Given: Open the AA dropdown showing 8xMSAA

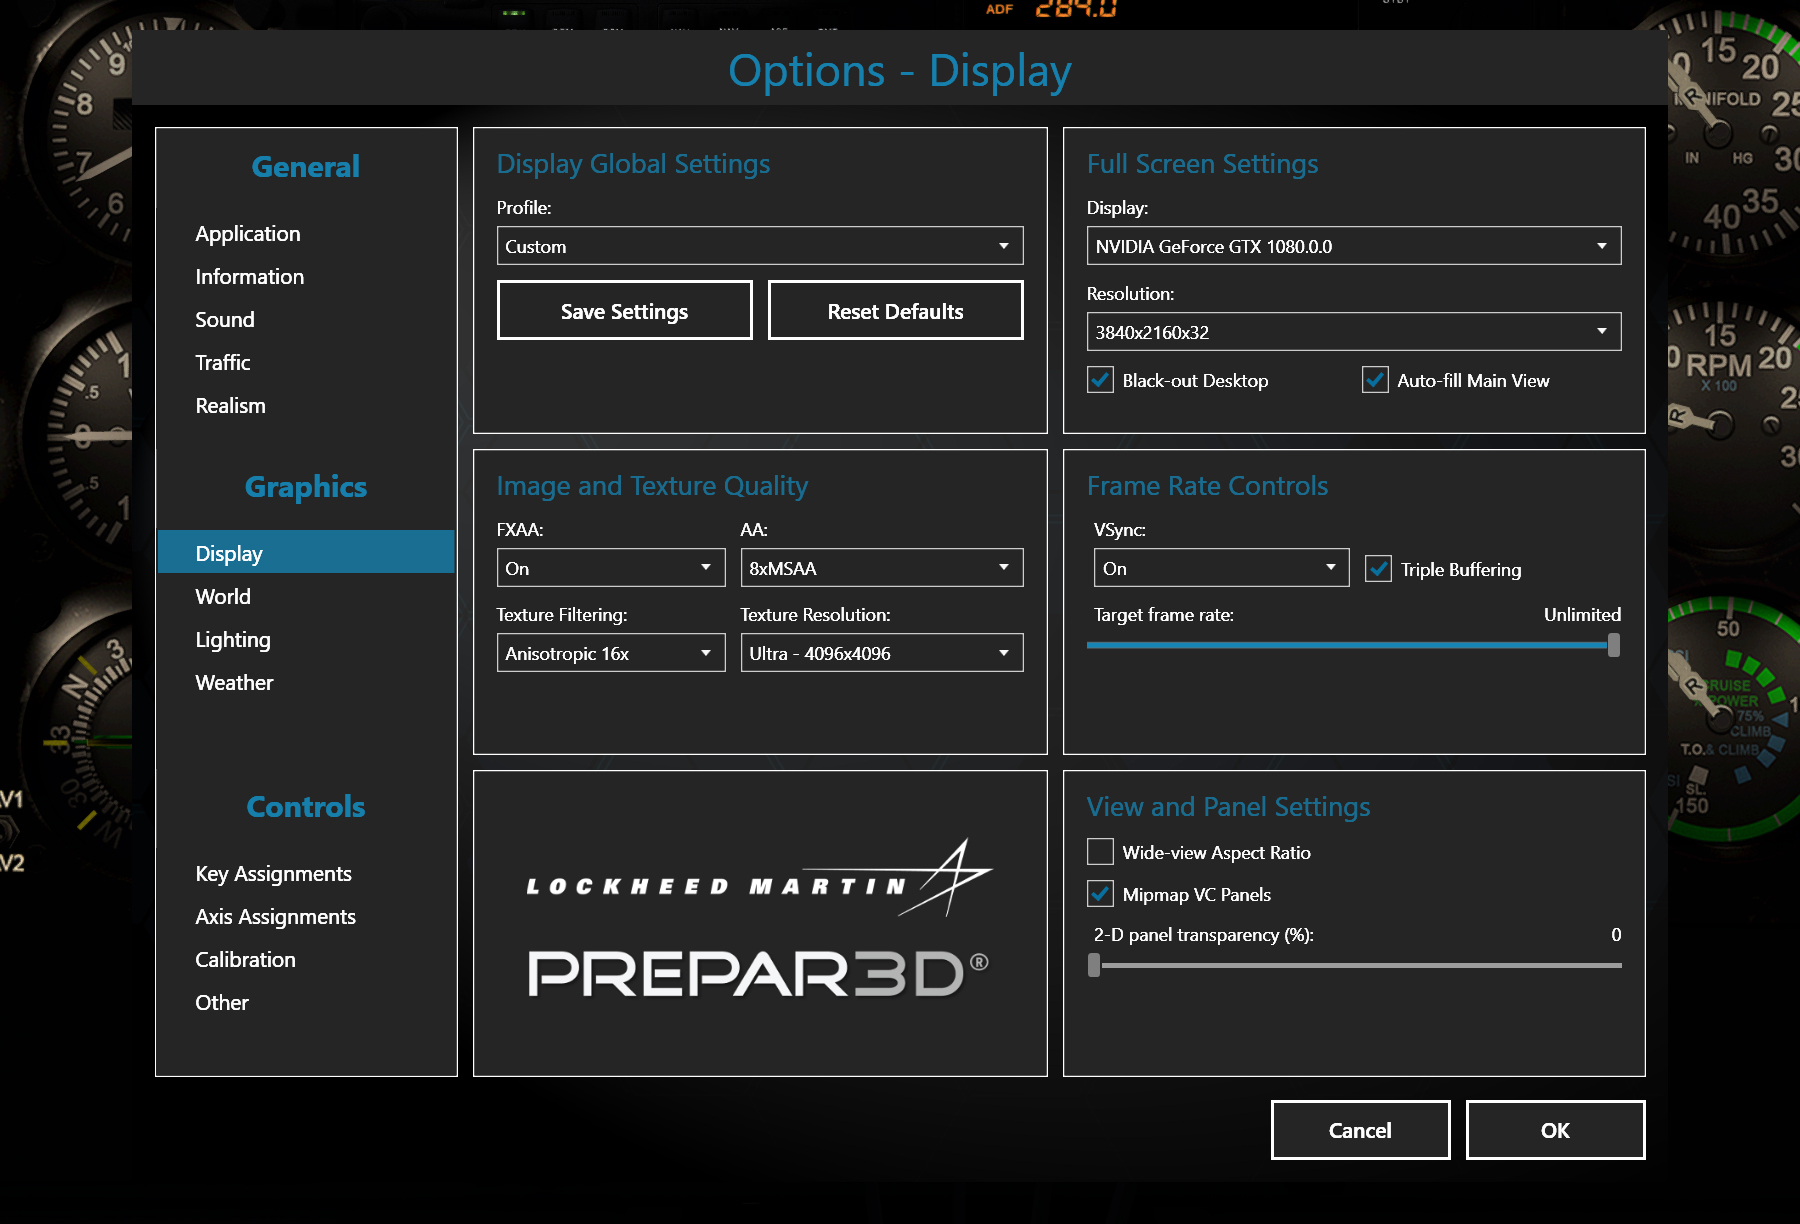Looking at the screenshot, I should [882, 568].
